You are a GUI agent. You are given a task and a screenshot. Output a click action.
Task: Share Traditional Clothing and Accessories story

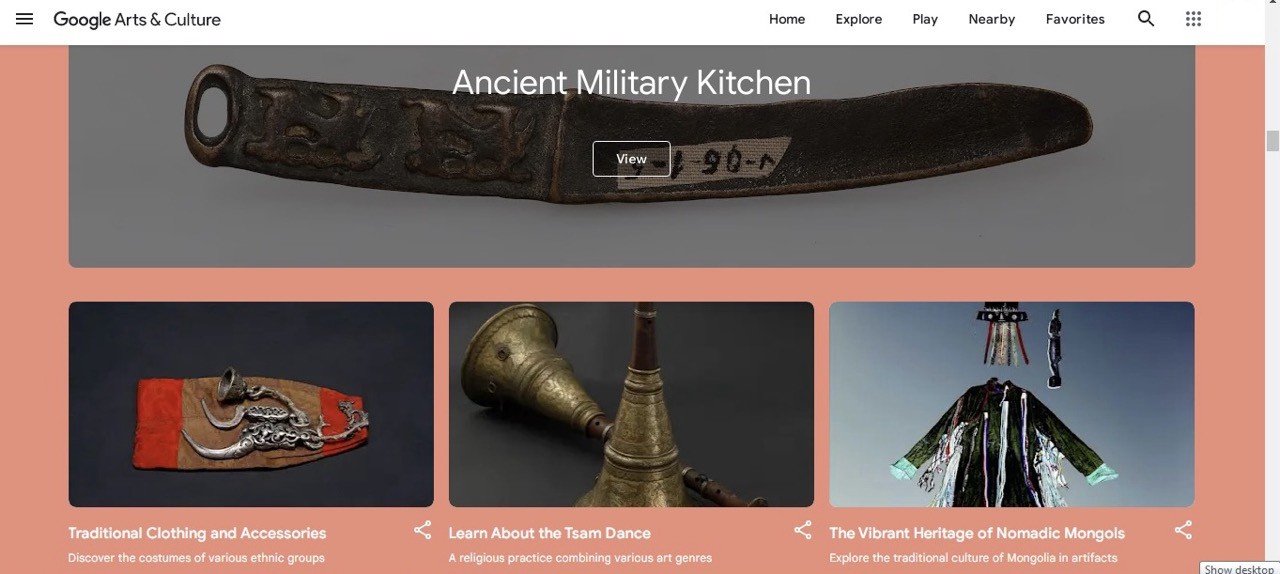coord(422,530)
